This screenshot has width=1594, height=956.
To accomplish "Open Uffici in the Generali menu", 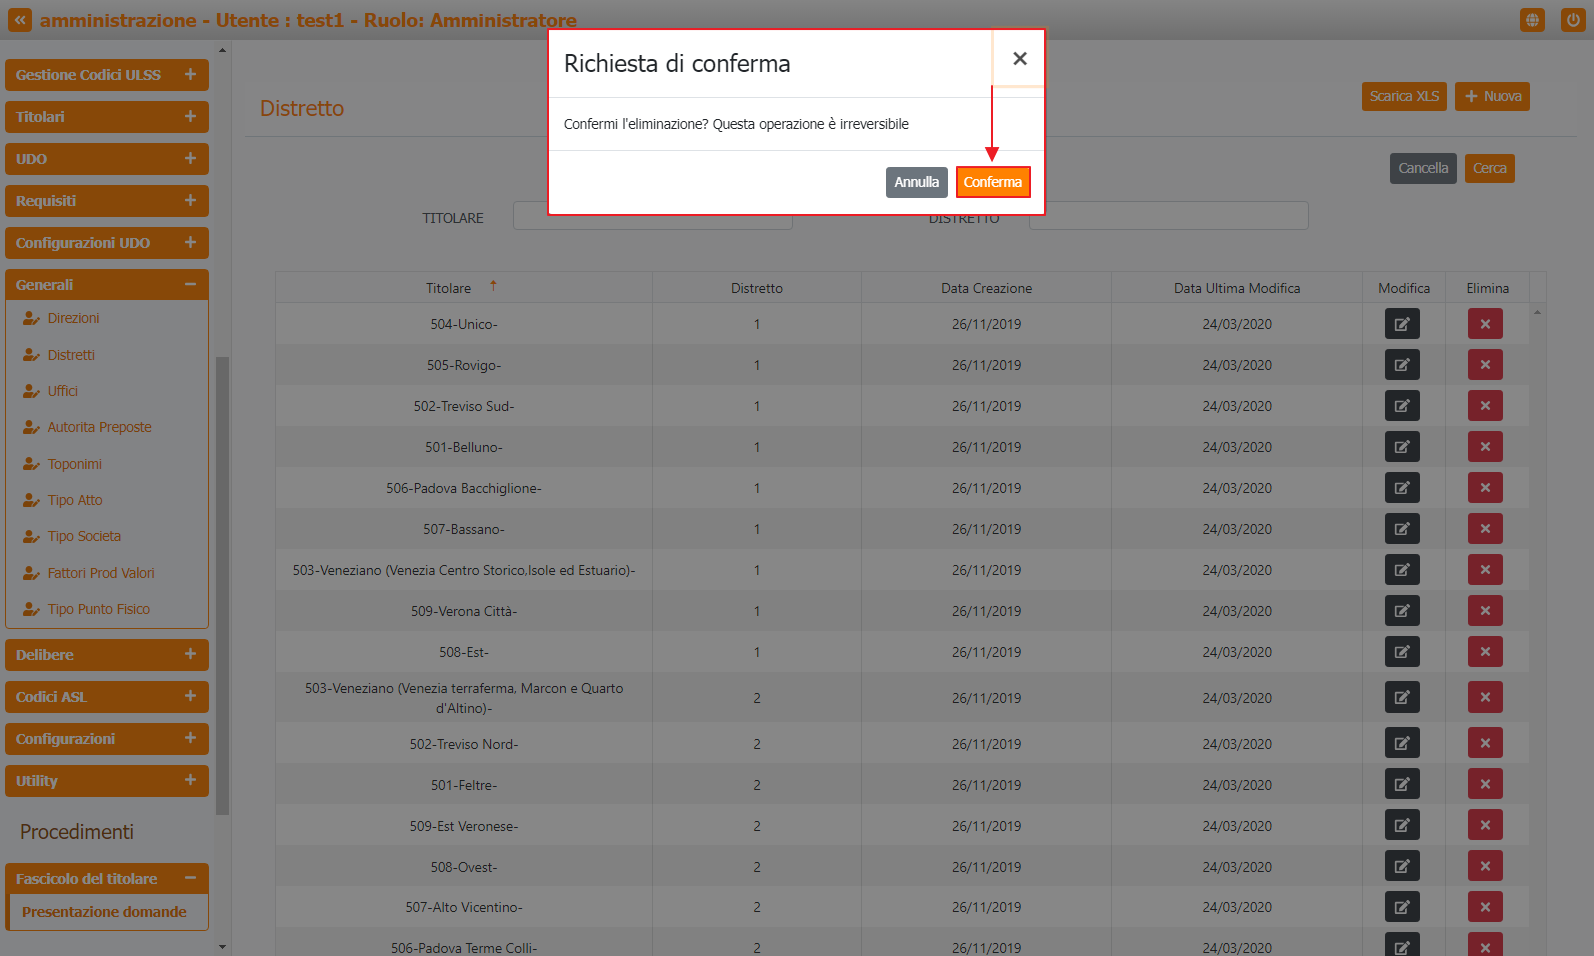I will point(62,391).
